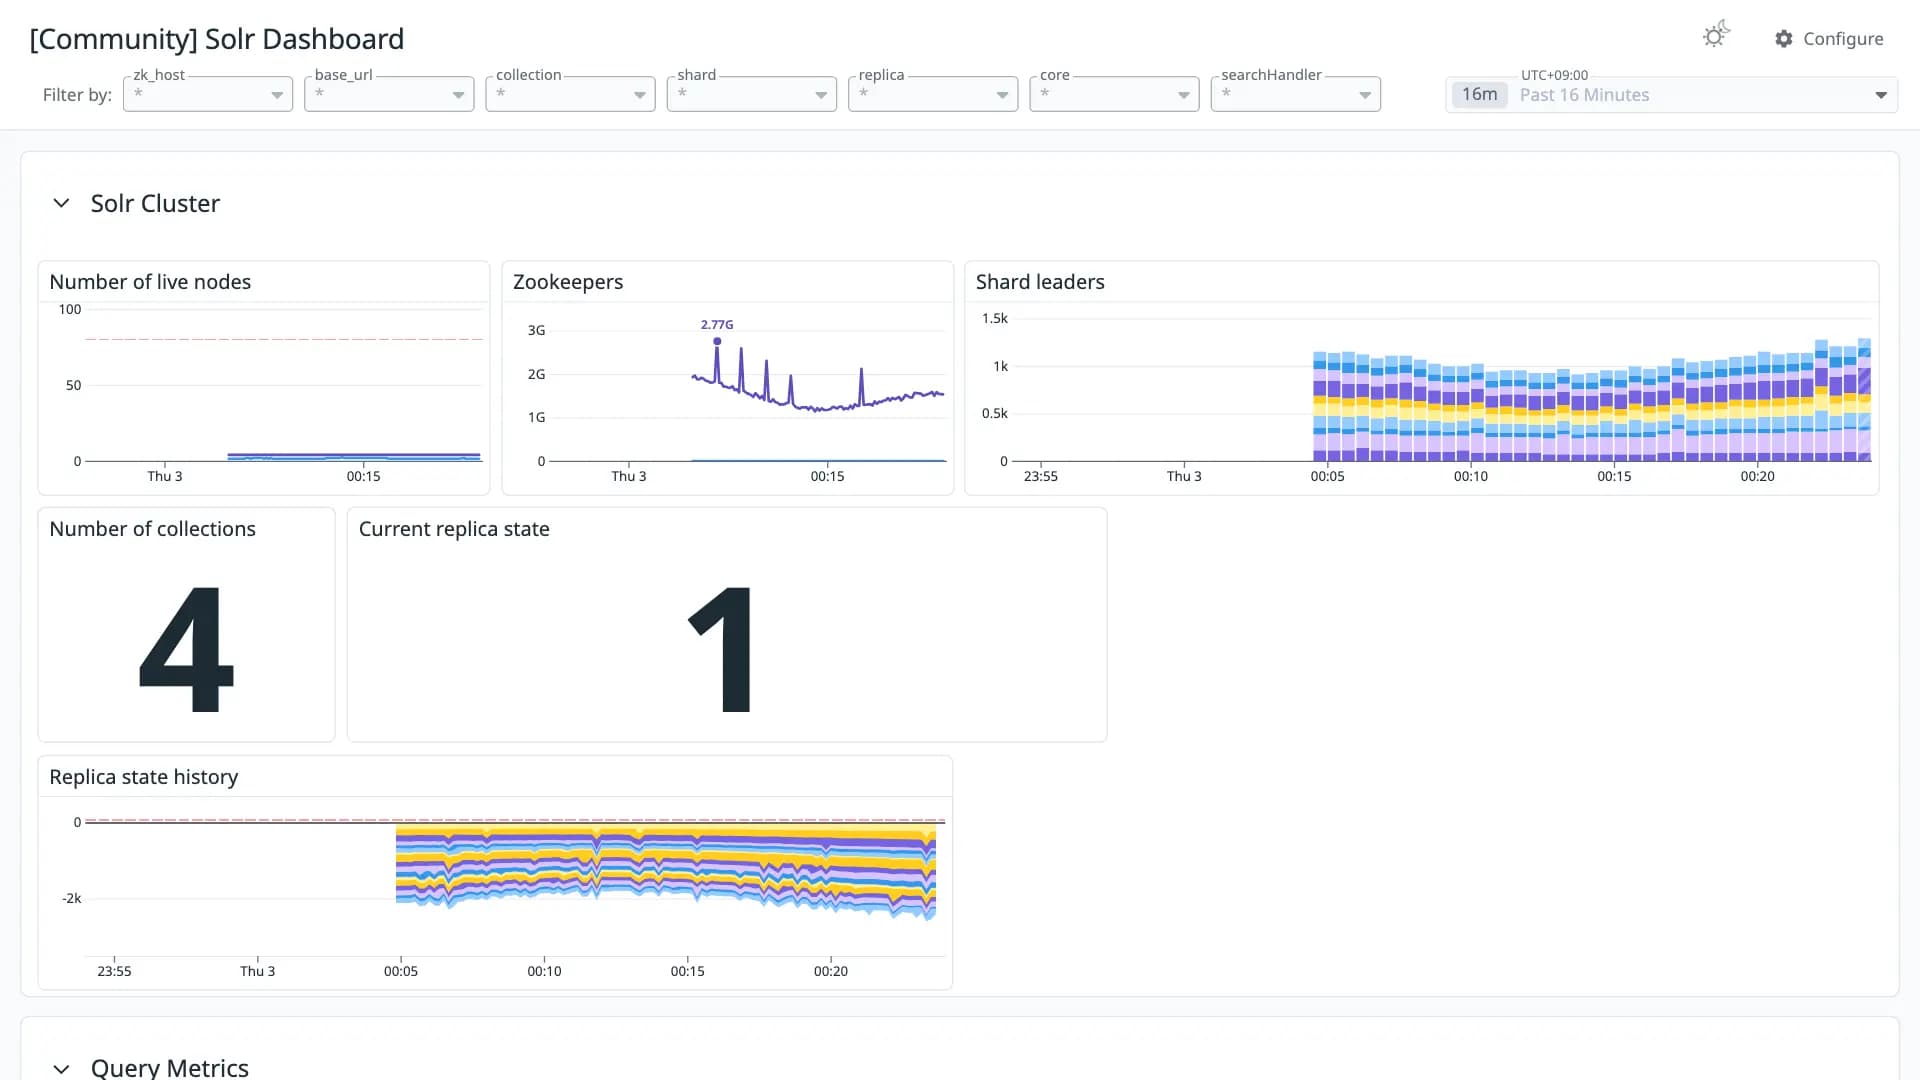
Task: Click the Query Metrics section heading
Action: (x=170, y=1067)
